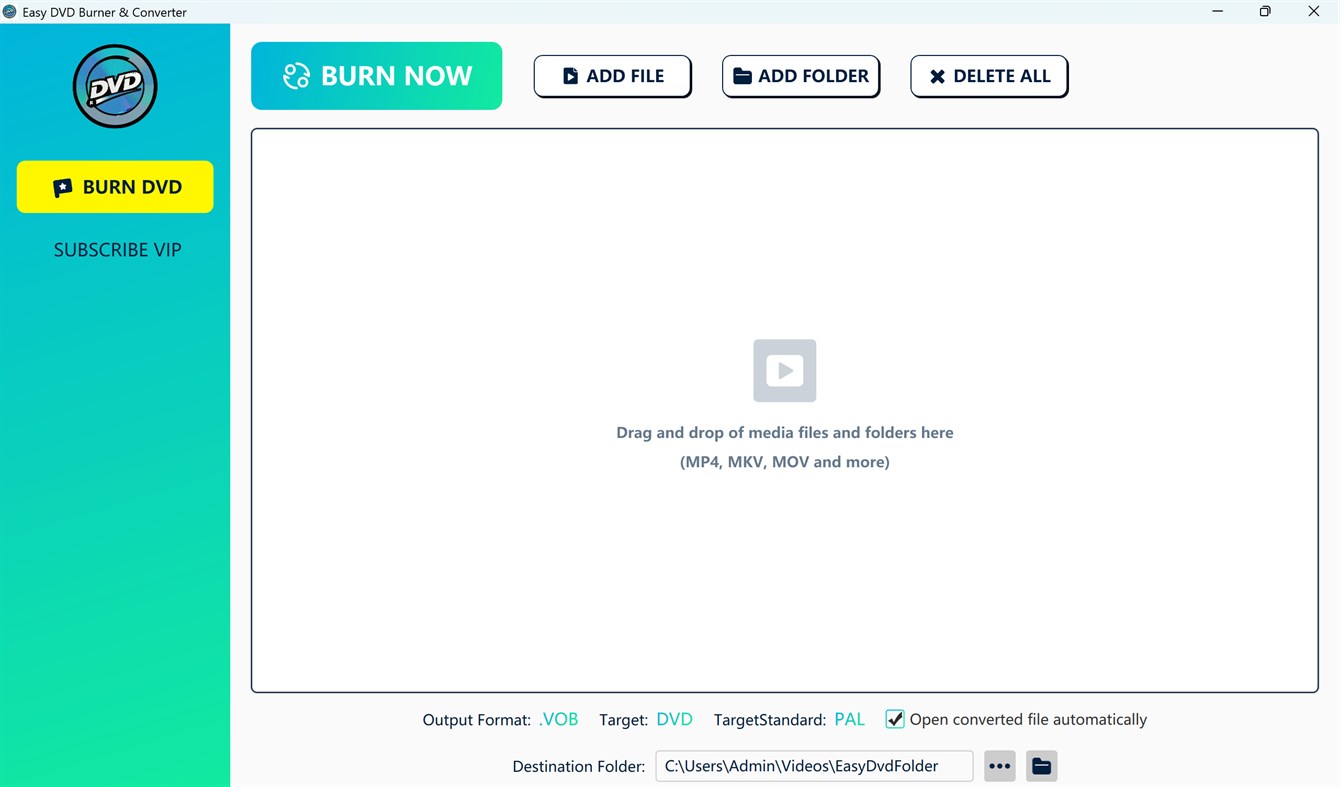This screenshot has height=787, width=1340.
Task: Open the Subscribe VIP page
Action: (117, 249)
